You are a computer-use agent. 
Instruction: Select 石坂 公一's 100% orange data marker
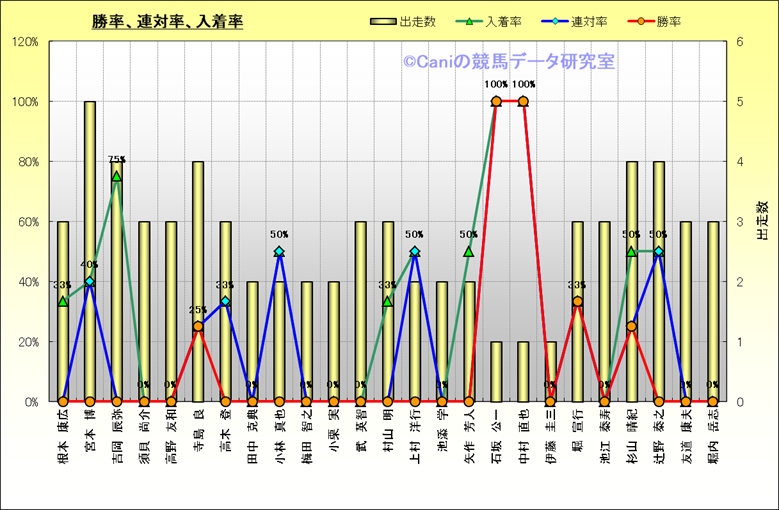(496, 101)
